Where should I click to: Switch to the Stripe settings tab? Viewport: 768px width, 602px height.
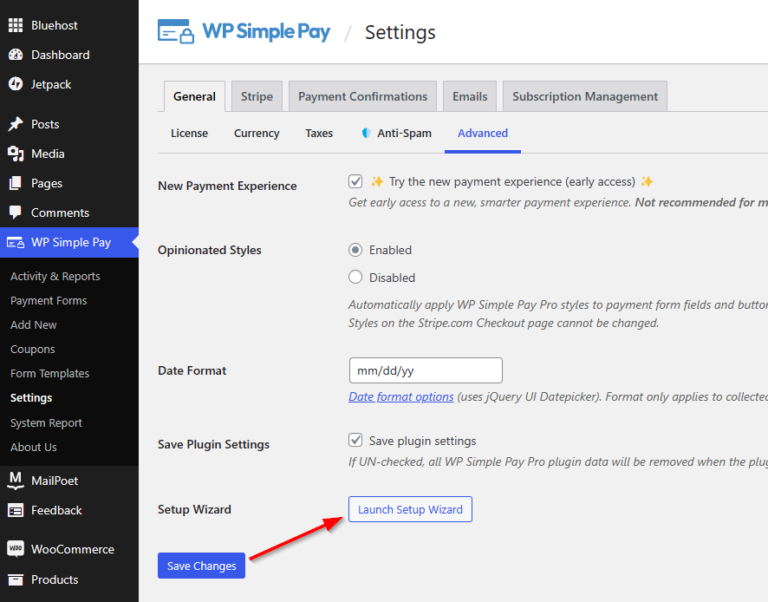tap(257, 97)
